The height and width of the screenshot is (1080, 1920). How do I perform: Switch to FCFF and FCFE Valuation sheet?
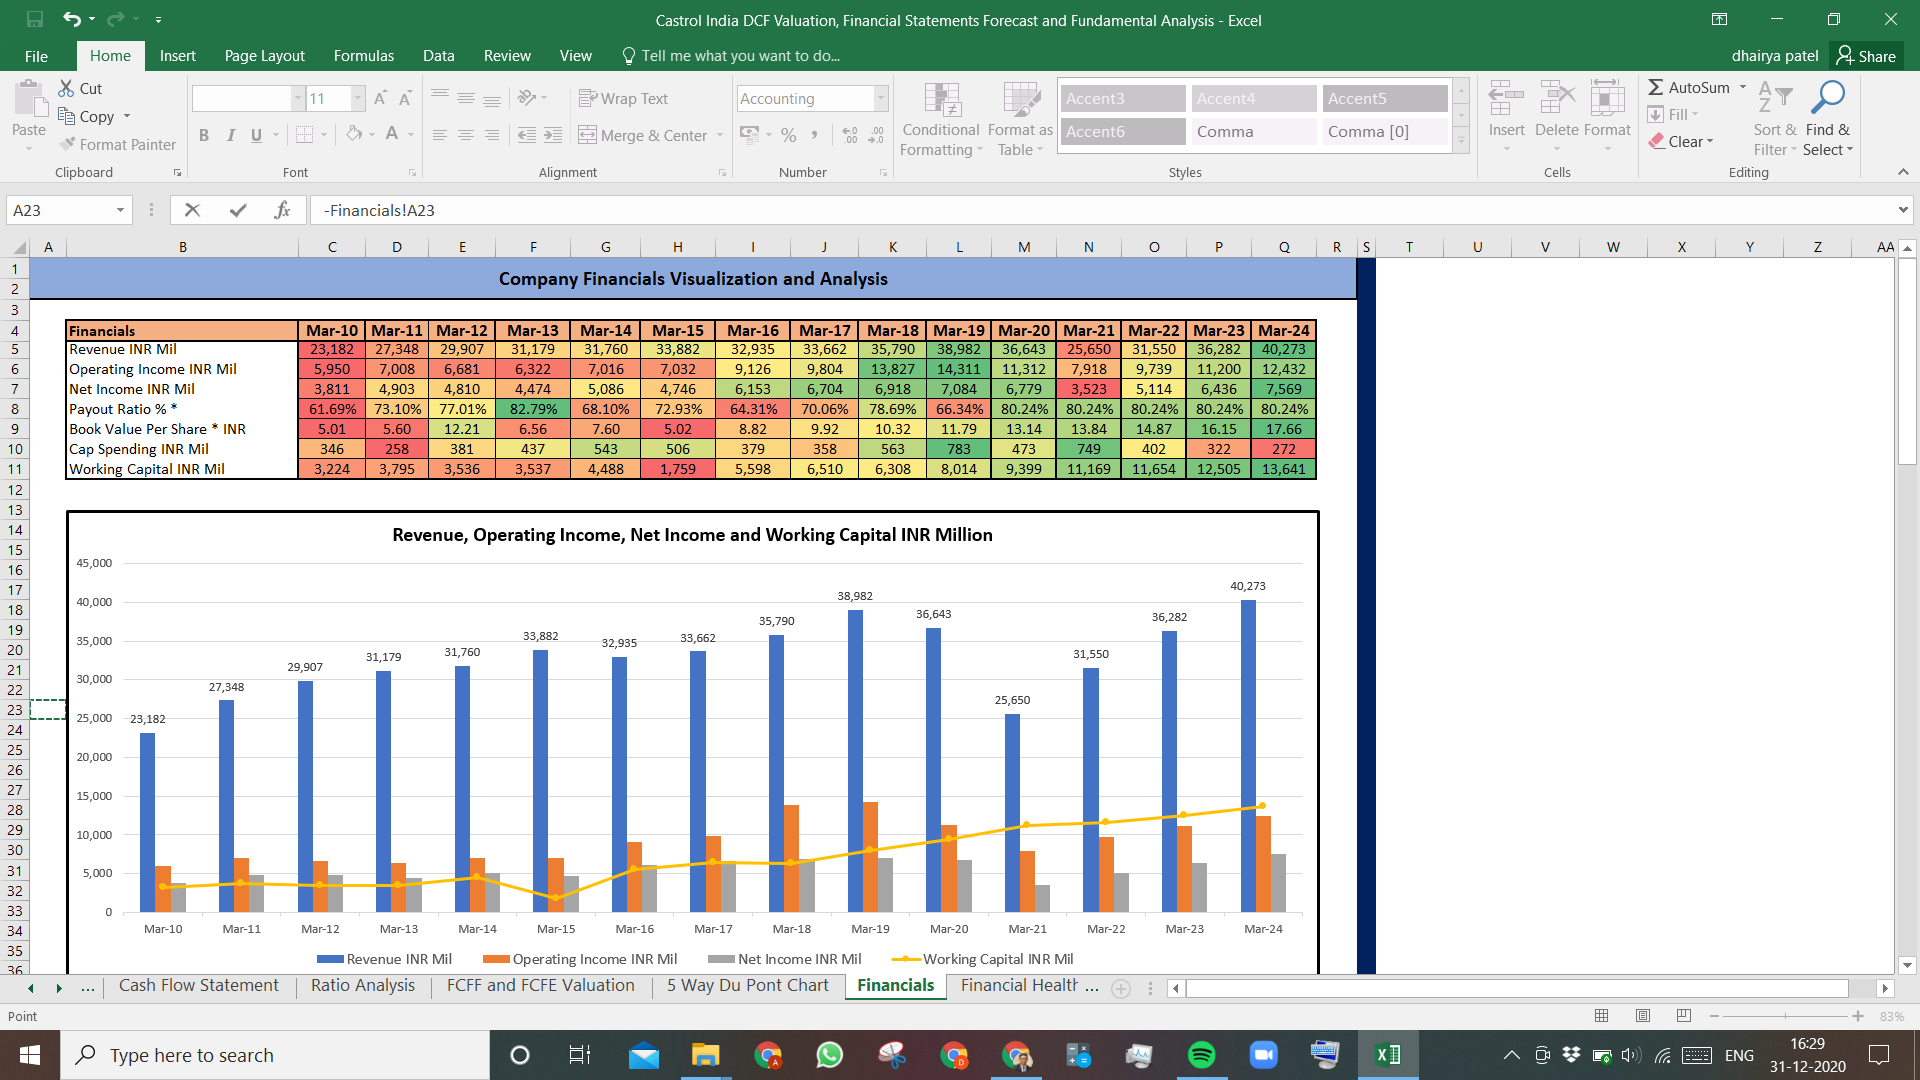pyautogui.click(x=541, y=986)
